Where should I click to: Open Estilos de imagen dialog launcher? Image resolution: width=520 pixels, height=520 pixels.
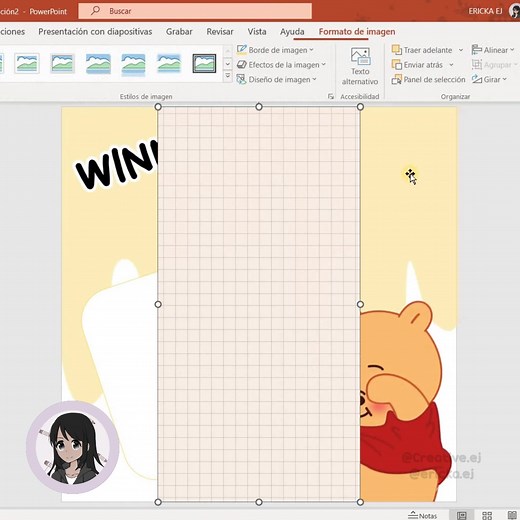(330, 97)
